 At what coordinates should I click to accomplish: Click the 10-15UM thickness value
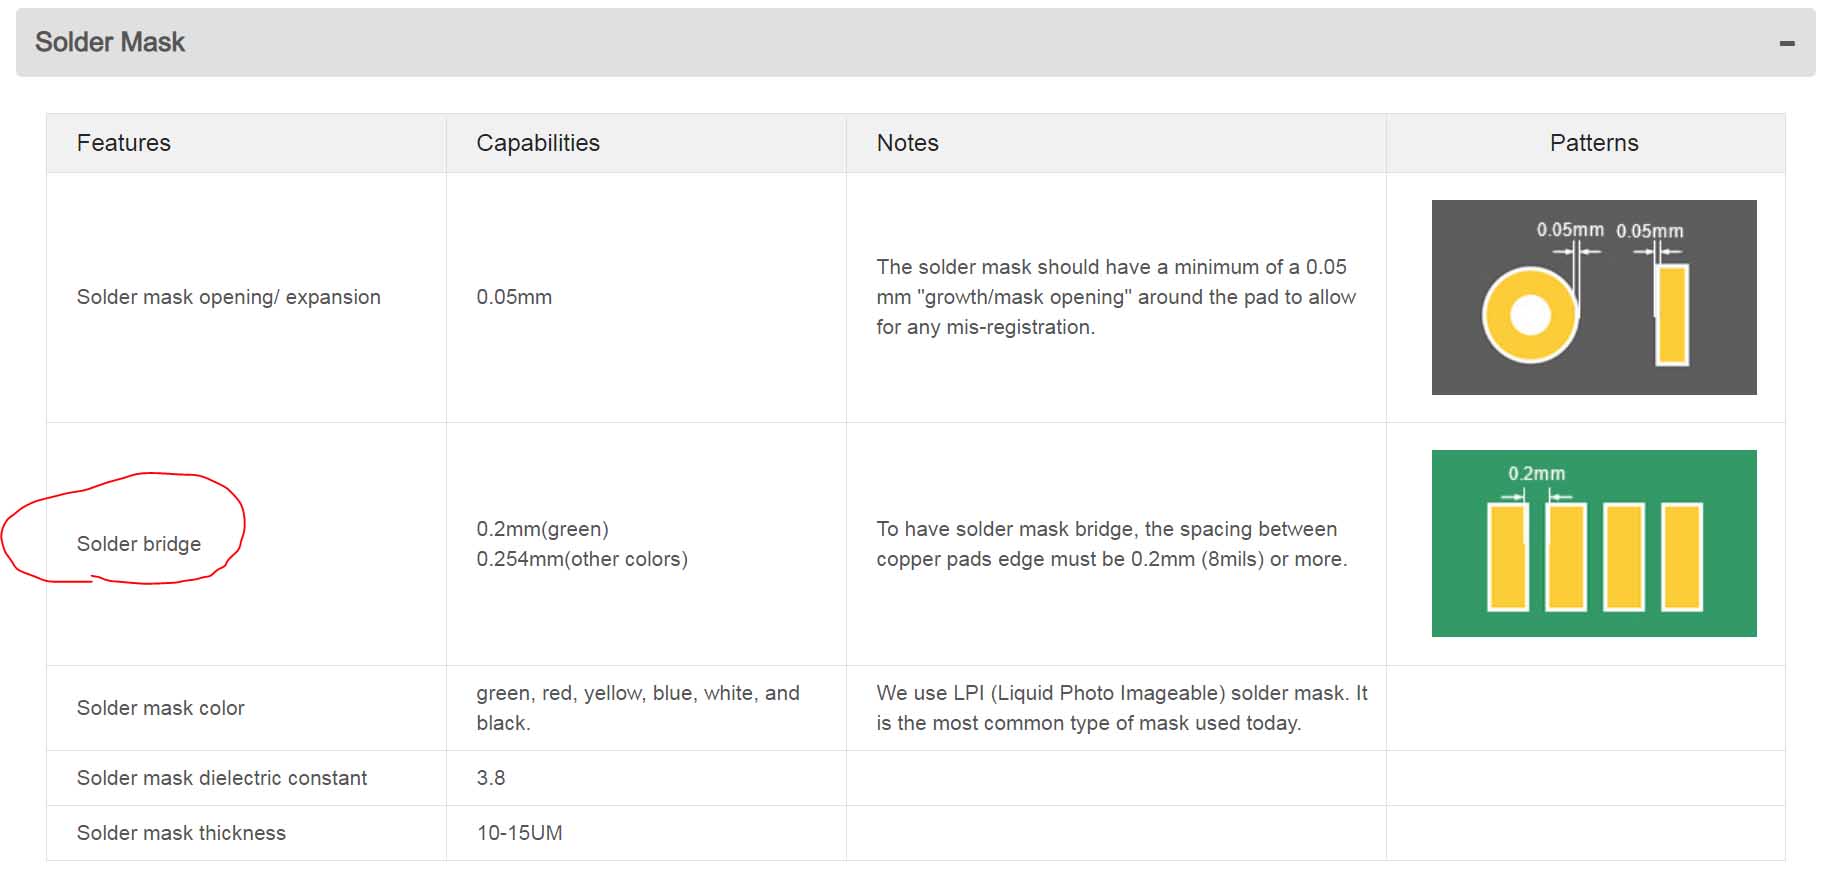(x=519, y=833)
